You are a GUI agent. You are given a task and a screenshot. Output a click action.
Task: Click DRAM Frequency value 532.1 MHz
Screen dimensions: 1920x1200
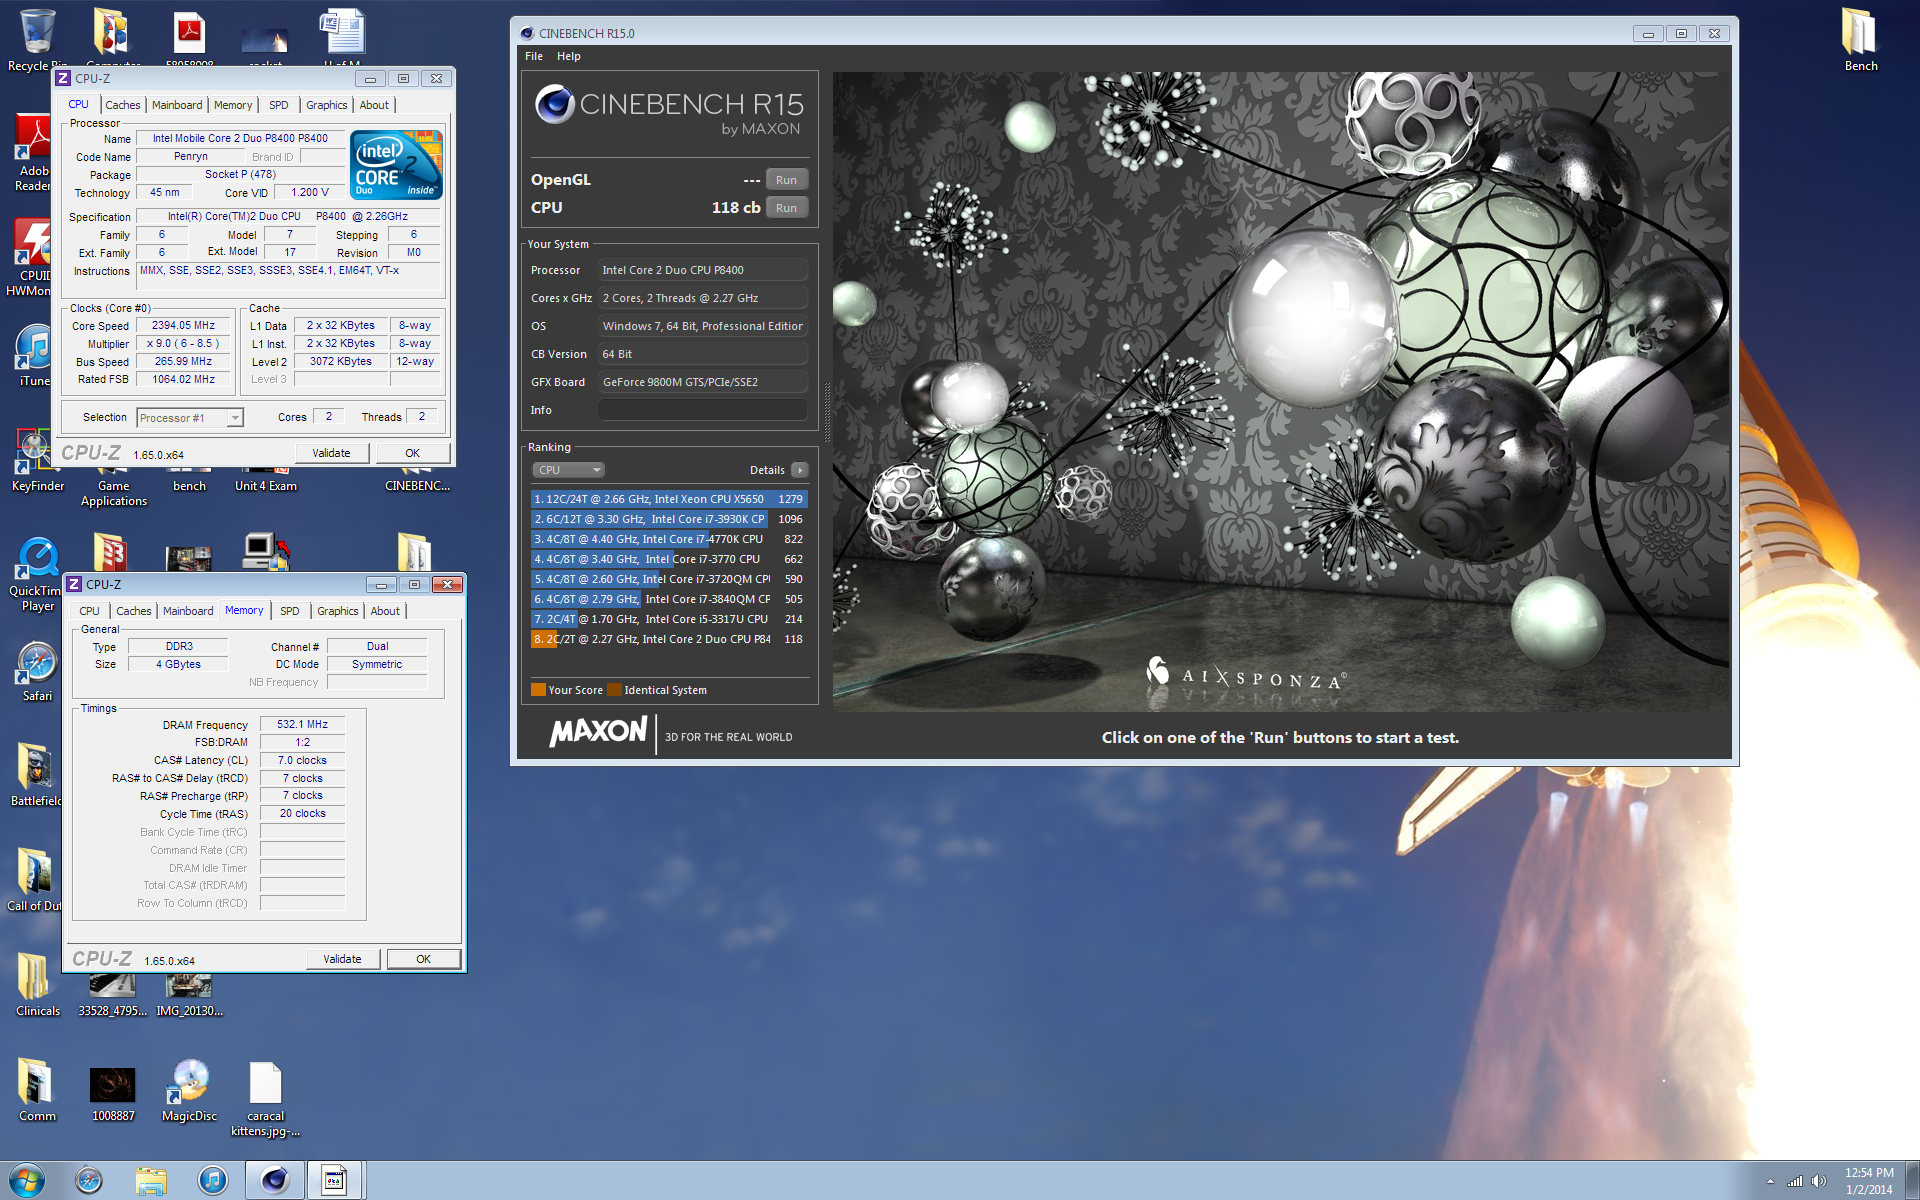(302, 725)
